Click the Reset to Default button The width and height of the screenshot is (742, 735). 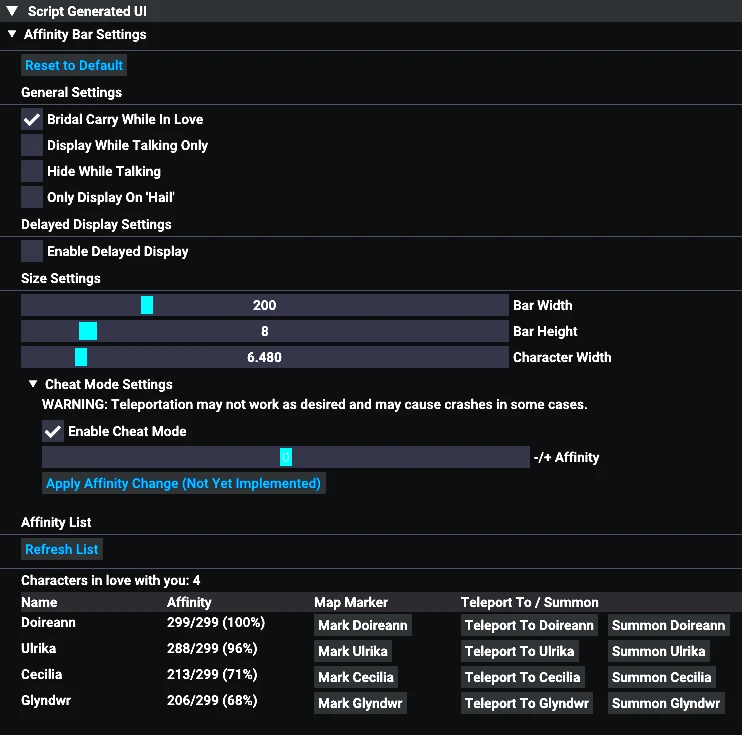click(x=74, y=66)
